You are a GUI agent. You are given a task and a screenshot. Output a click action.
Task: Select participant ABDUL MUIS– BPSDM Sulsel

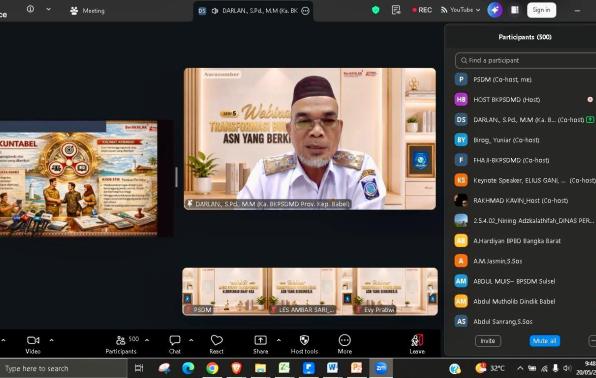(x=525, y=281)
